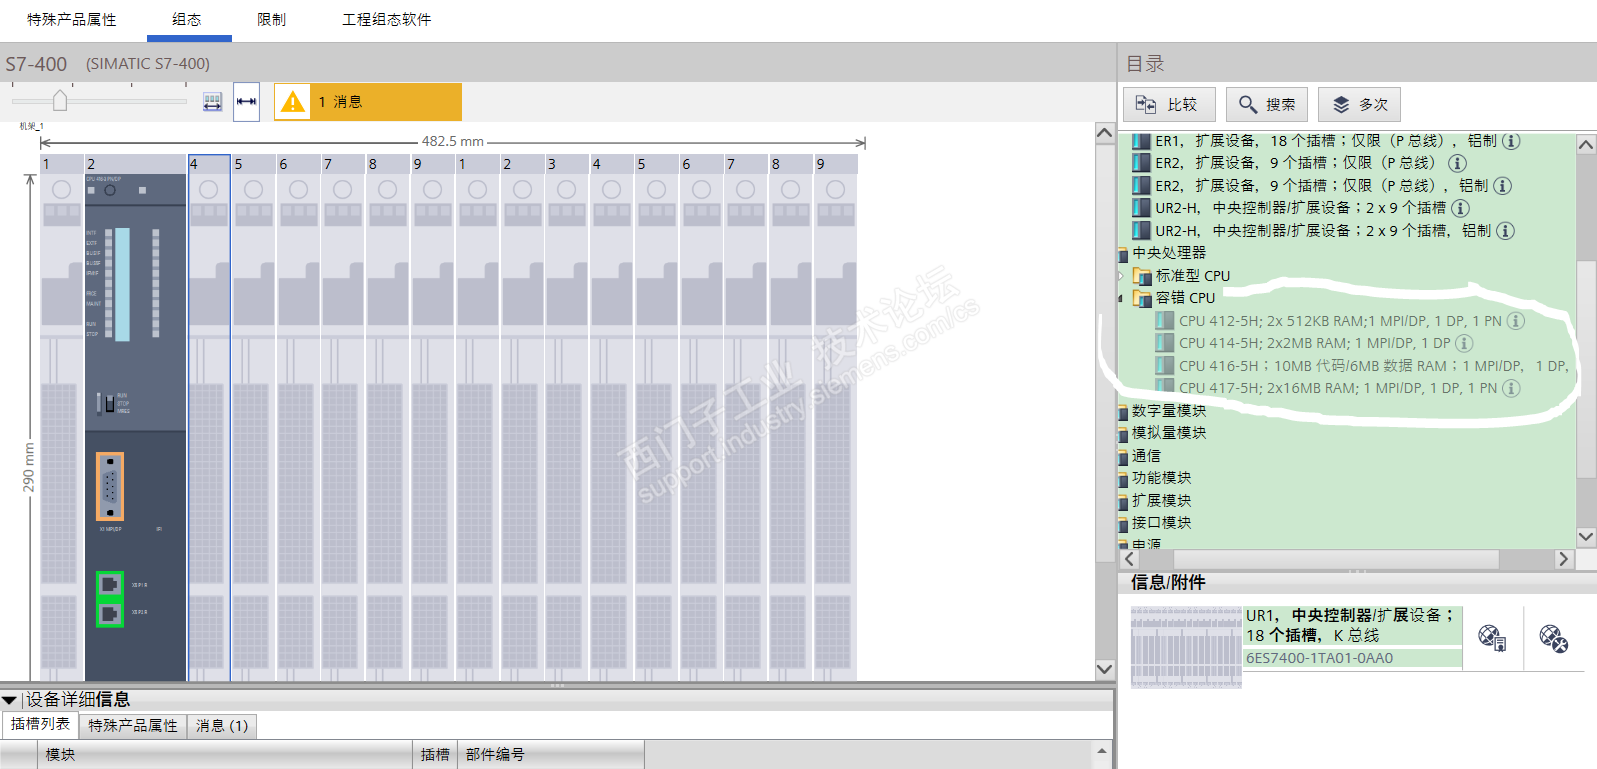Viewport: 1597px width, 769px height.
Task: Click the rack view scroll up arrow
Action: pyautogui.click(x=1105, y=133)
